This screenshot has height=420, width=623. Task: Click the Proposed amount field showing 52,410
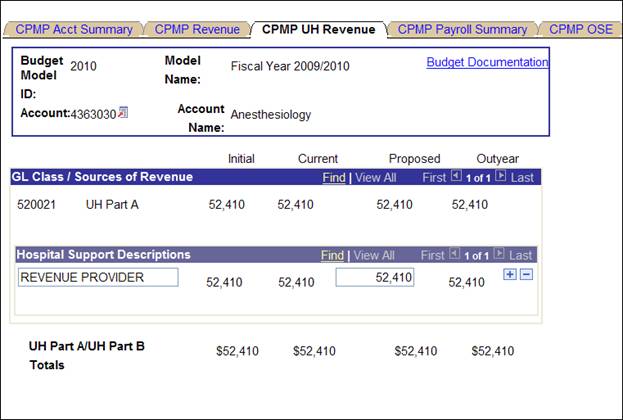pos(375,277)
